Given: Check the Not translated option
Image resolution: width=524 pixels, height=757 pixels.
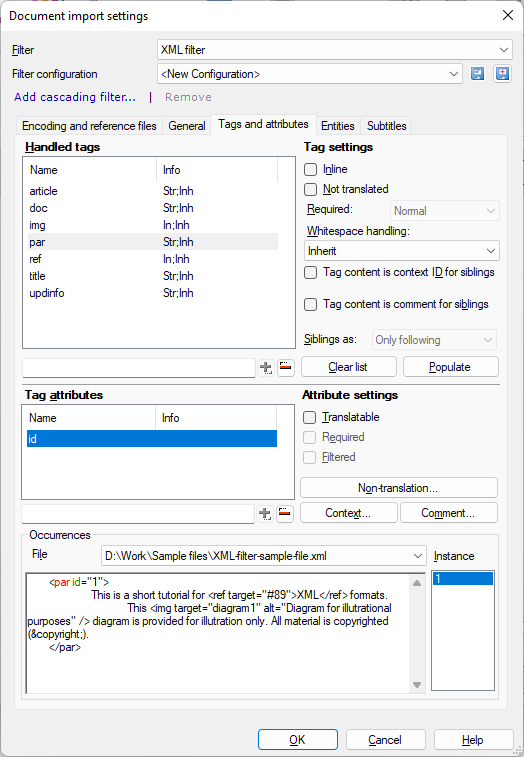Looking at the screenshot, I should [311, 189].
